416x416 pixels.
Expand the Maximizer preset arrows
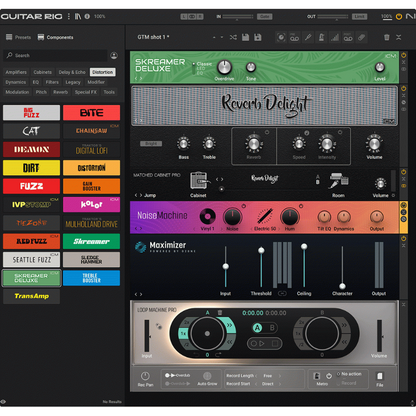(139, 294)
